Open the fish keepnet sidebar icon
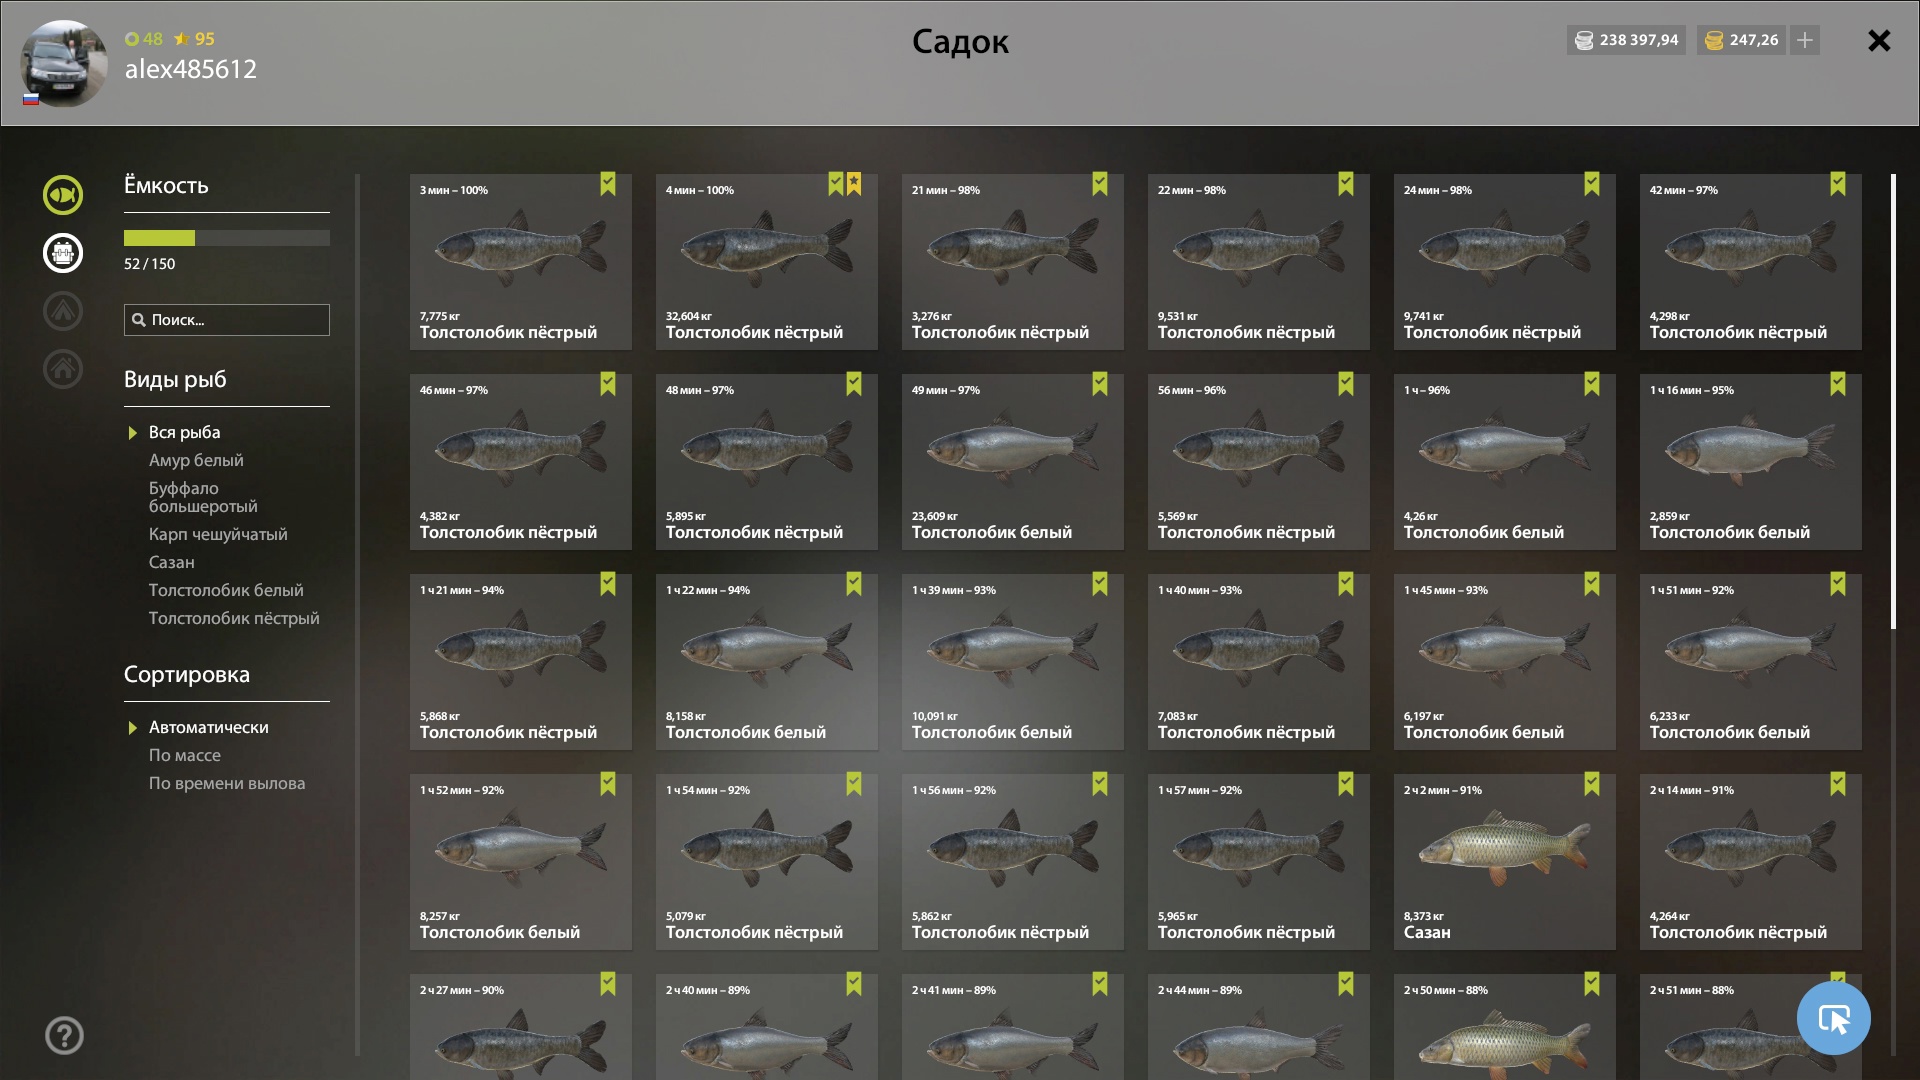The image size is (1920, 1080). coord(63,195)
